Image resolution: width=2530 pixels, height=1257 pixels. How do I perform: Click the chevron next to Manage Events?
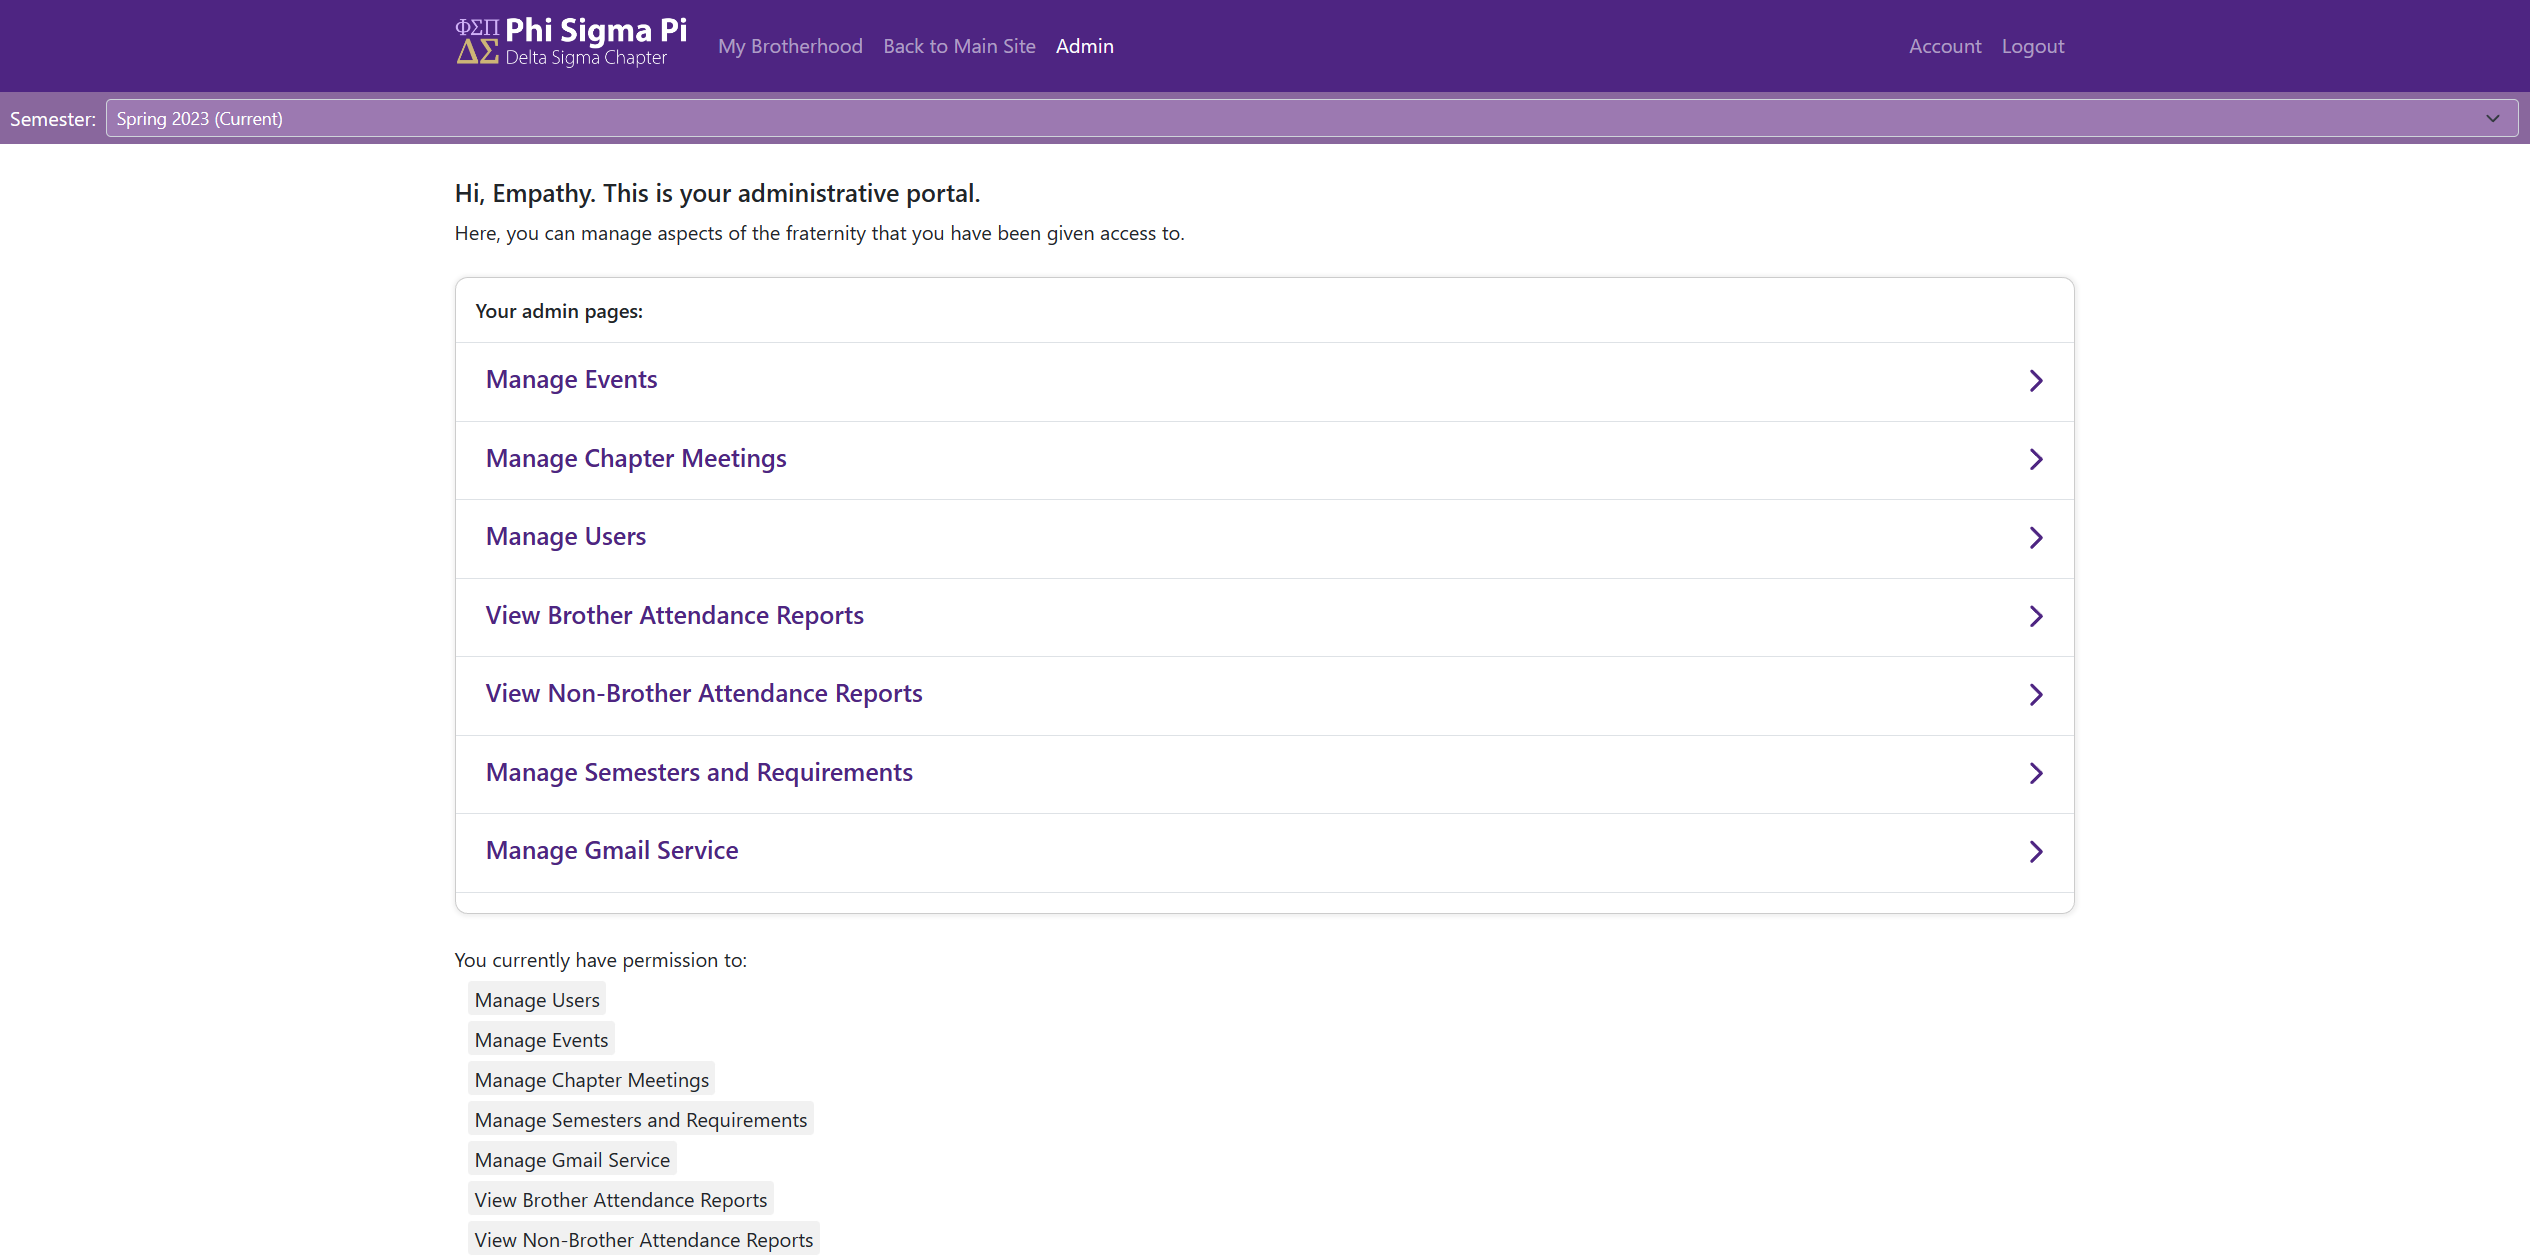coord(2037,381)
